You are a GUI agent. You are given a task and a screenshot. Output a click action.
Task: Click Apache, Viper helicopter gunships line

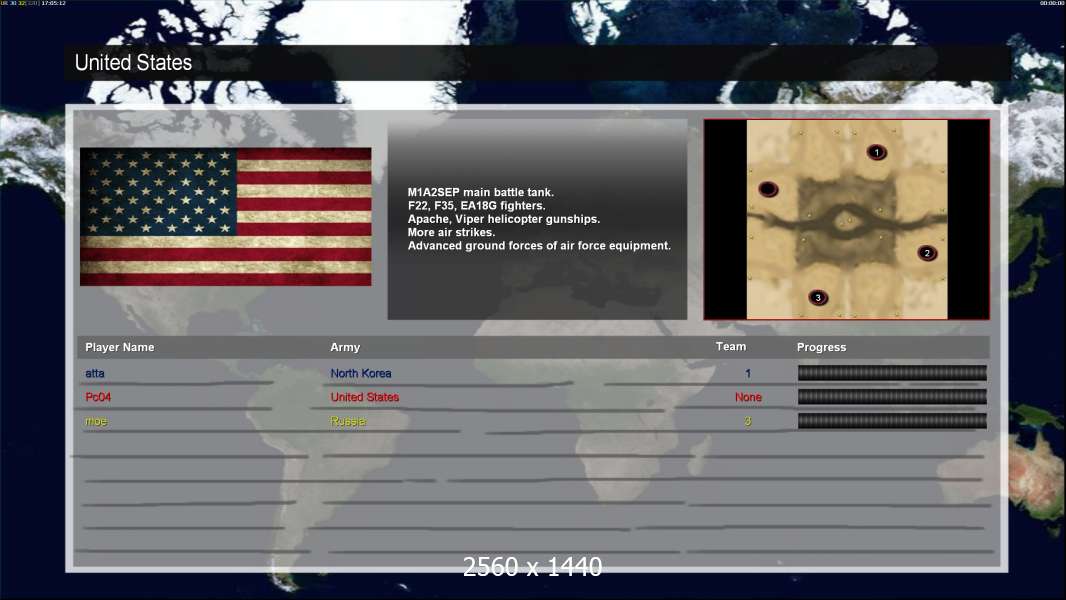click(504, 219)
